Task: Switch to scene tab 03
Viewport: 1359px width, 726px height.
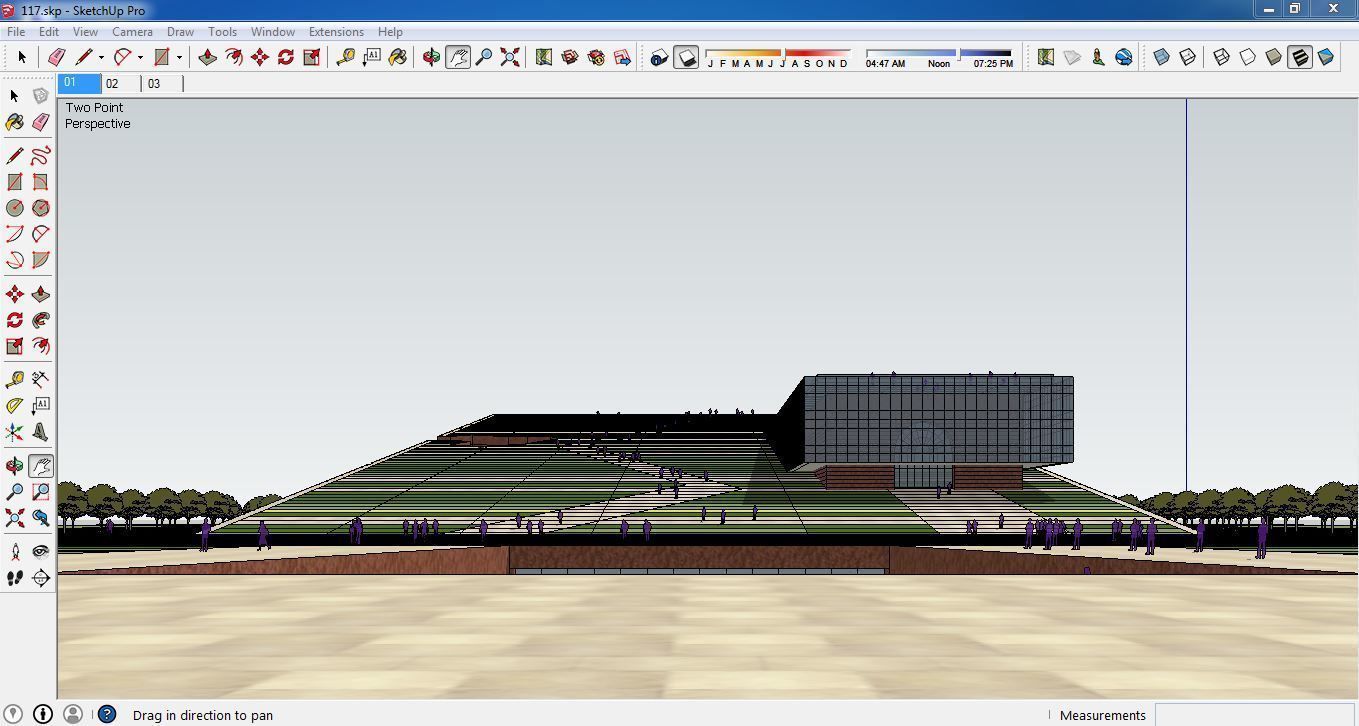Action: click(x=162, y=84)
